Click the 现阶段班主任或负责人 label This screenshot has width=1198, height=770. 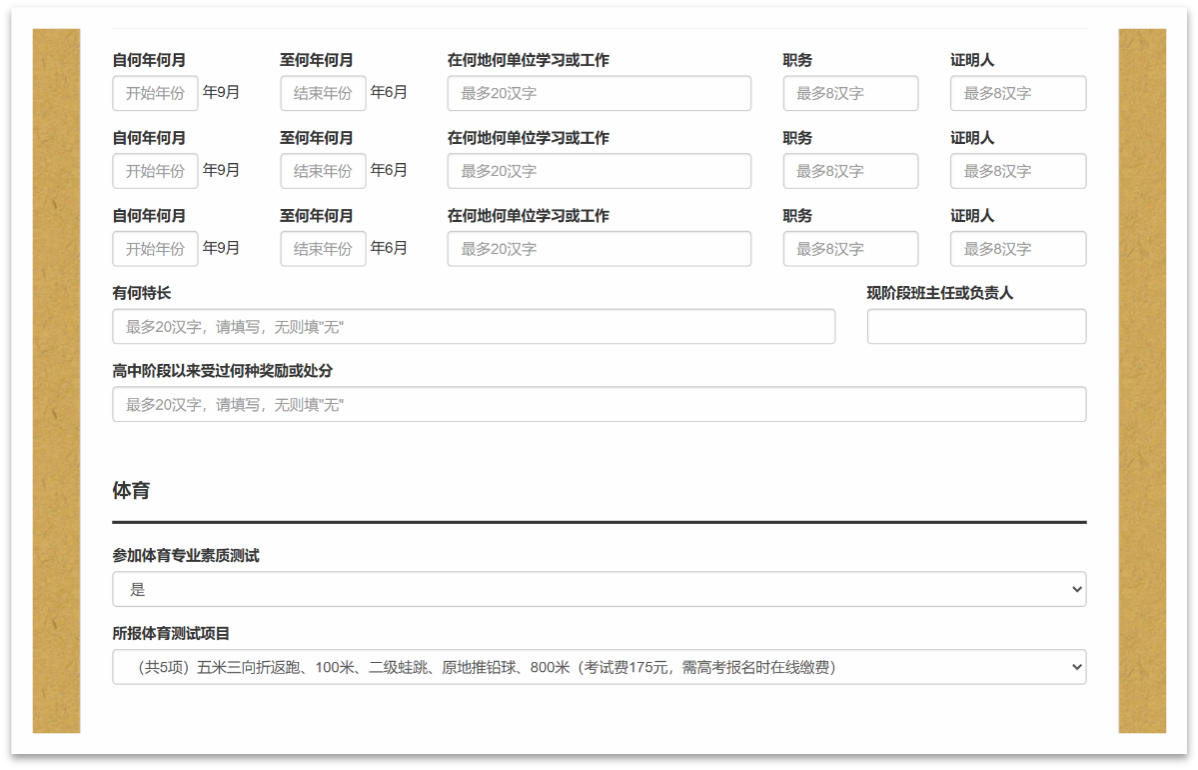coord(940,293)
